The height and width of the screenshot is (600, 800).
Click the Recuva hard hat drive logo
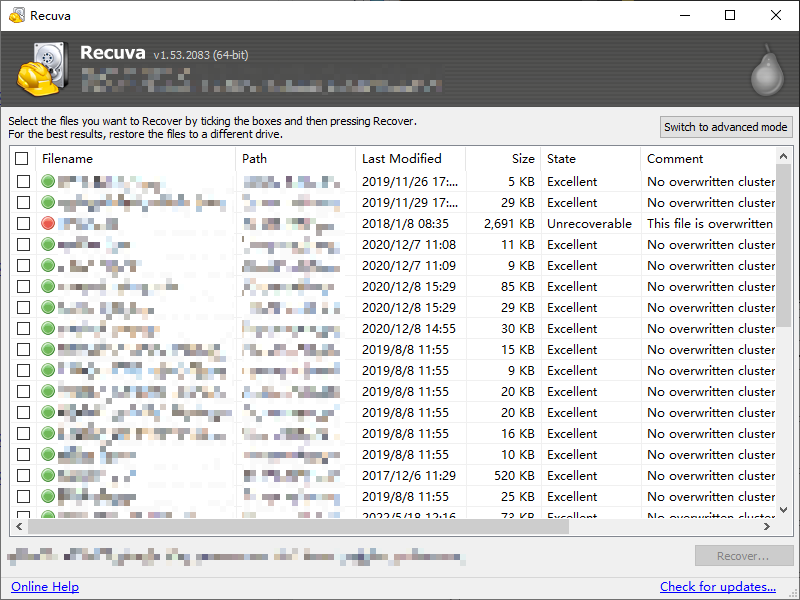42,68
